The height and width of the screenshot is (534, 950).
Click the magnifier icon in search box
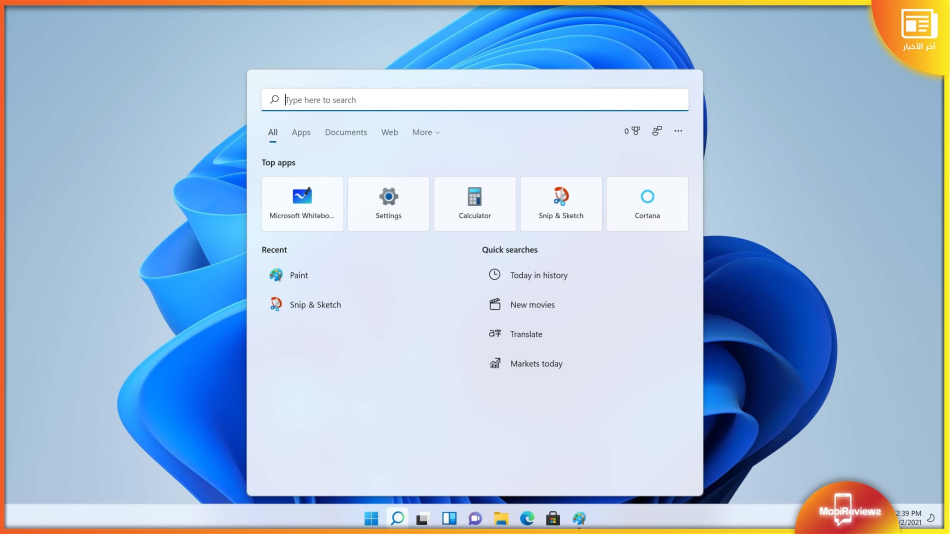coord(274,99)
